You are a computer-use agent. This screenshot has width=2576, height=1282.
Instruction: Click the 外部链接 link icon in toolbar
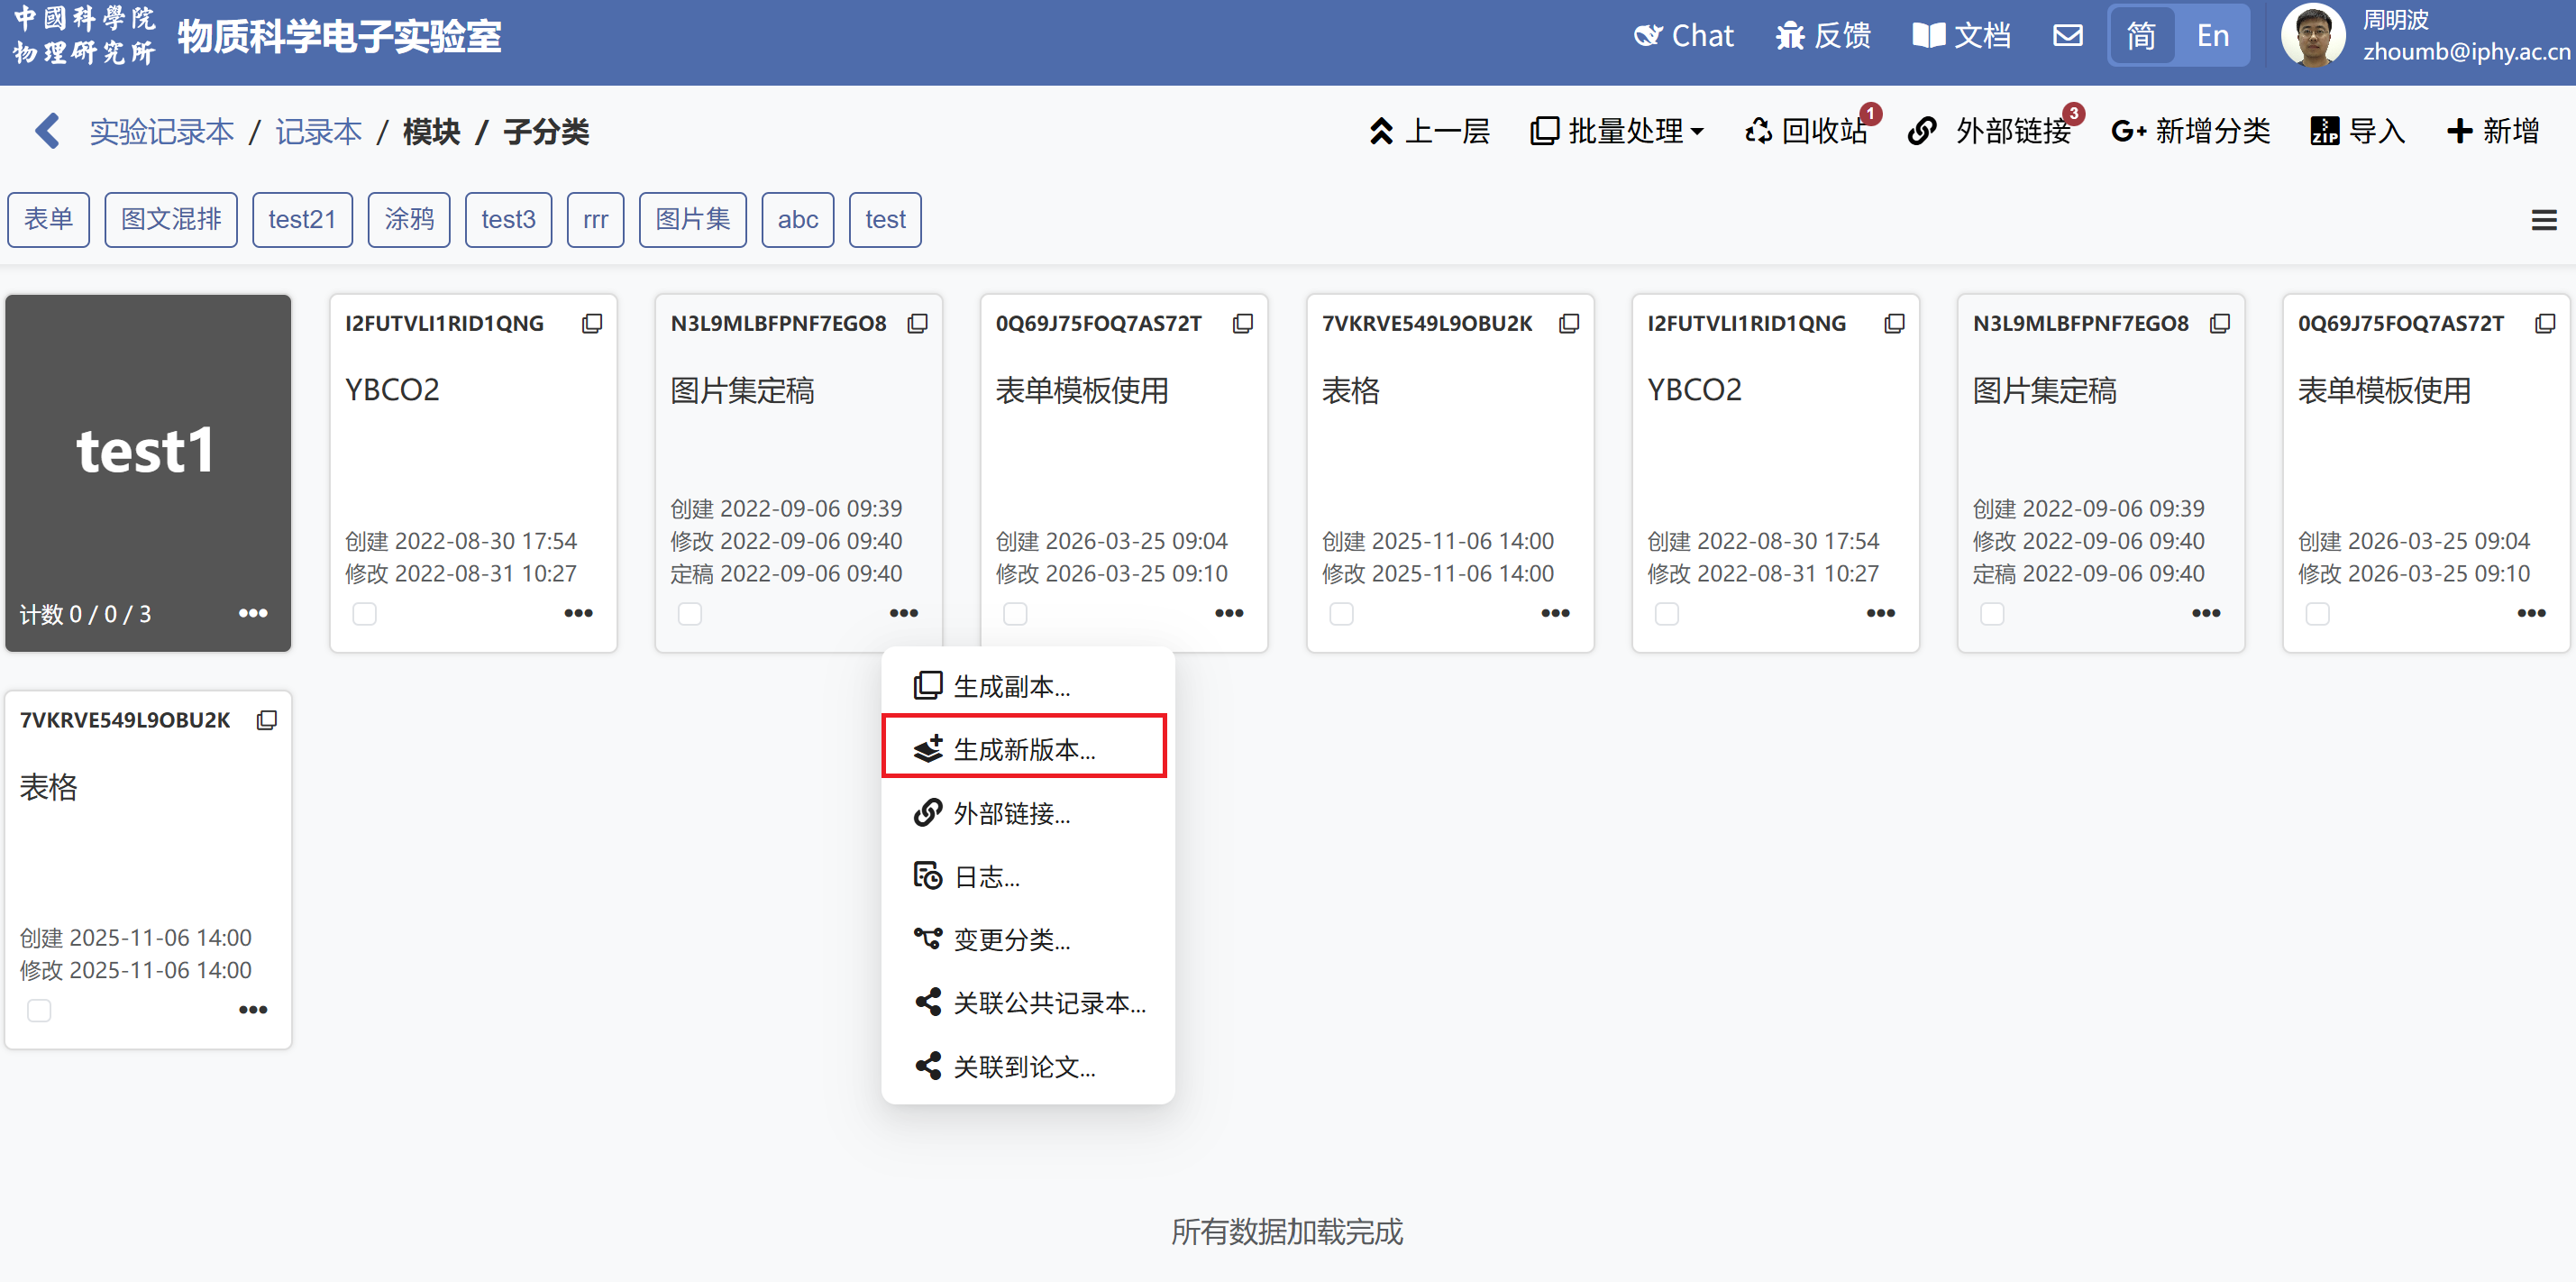(1922, 131)
